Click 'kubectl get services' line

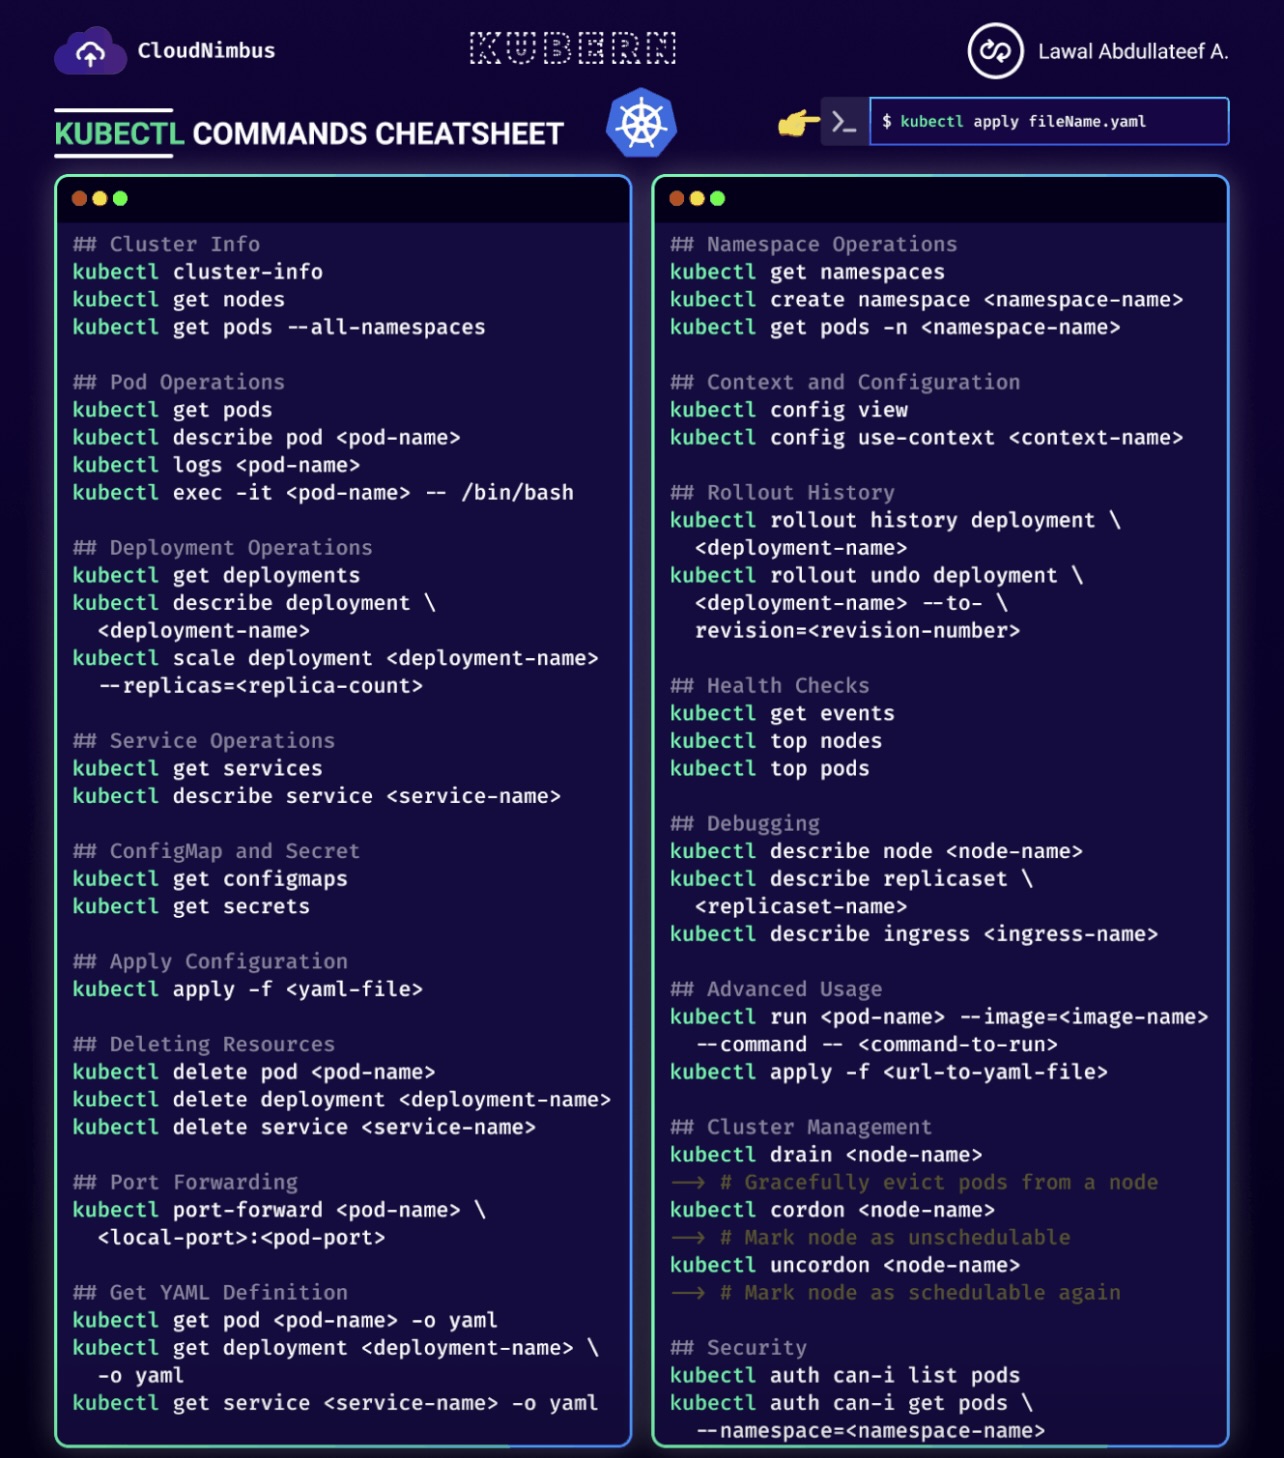tap(197, 769)
